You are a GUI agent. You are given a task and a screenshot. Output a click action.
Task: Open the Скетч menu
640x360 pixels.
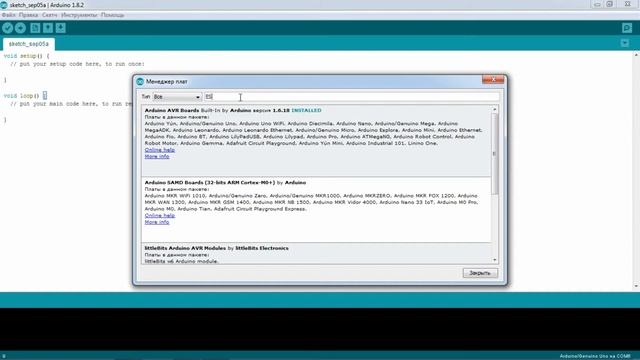pyautogui.click(x=50, y=15)
